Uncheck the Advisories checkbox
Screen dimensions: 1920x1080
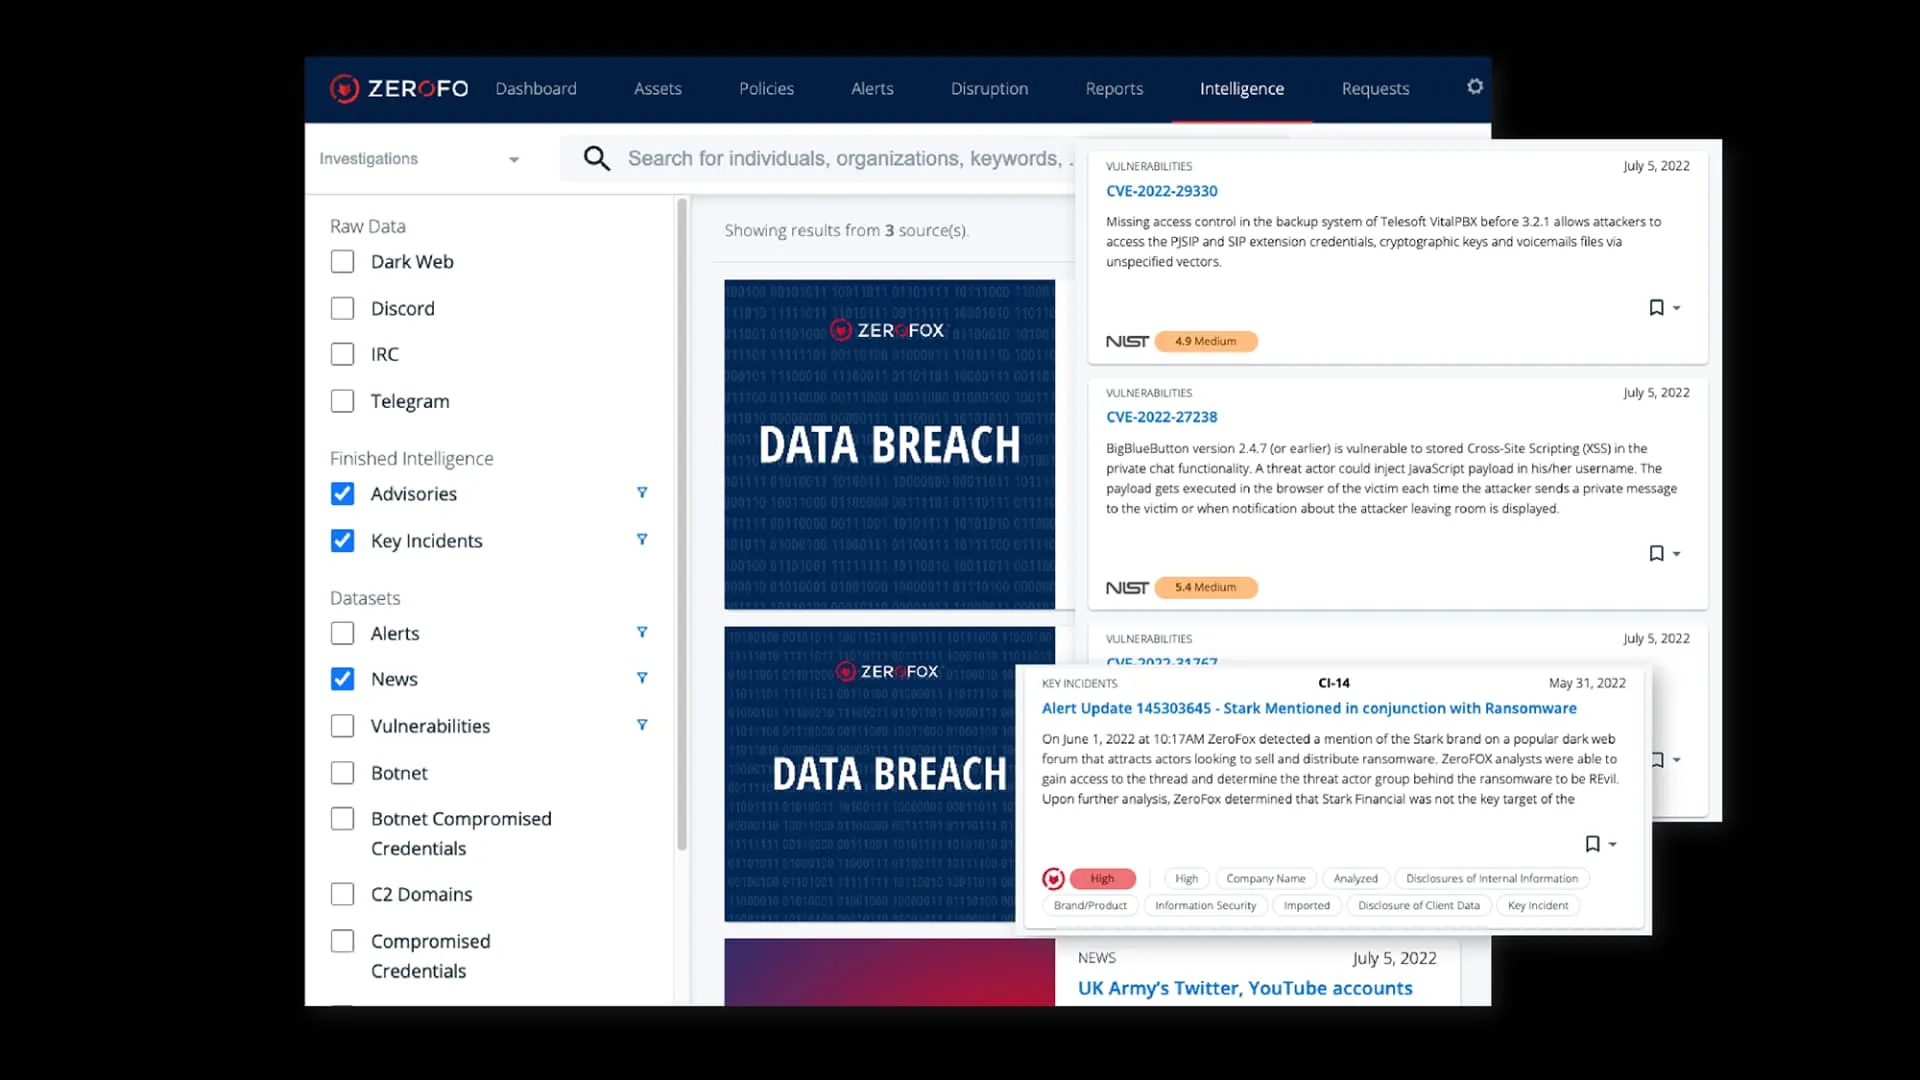click(342, 494)
